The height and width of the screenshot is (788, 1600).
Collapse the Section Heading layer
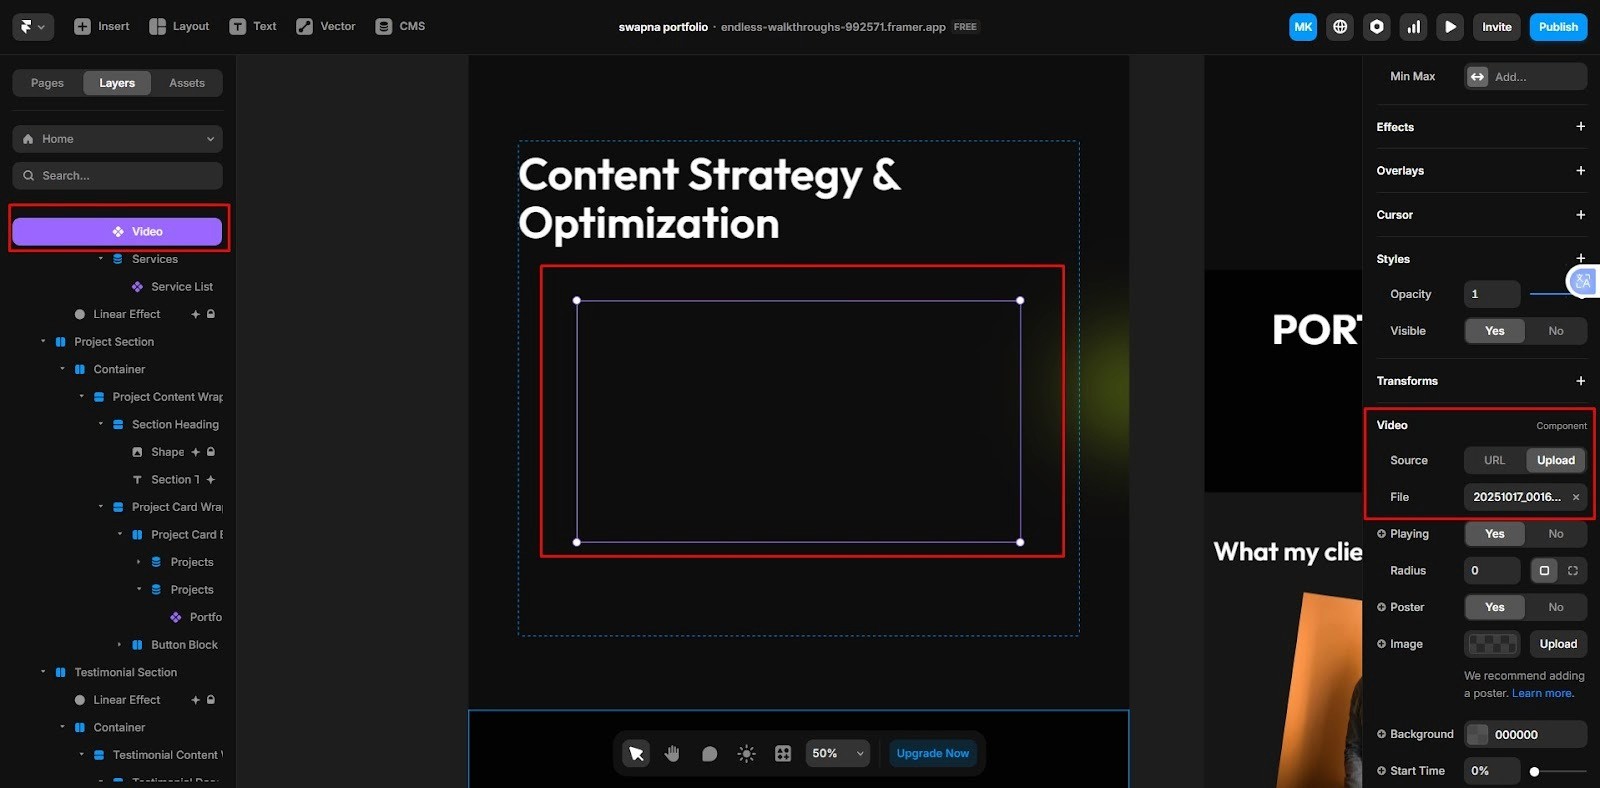(100, 424)
